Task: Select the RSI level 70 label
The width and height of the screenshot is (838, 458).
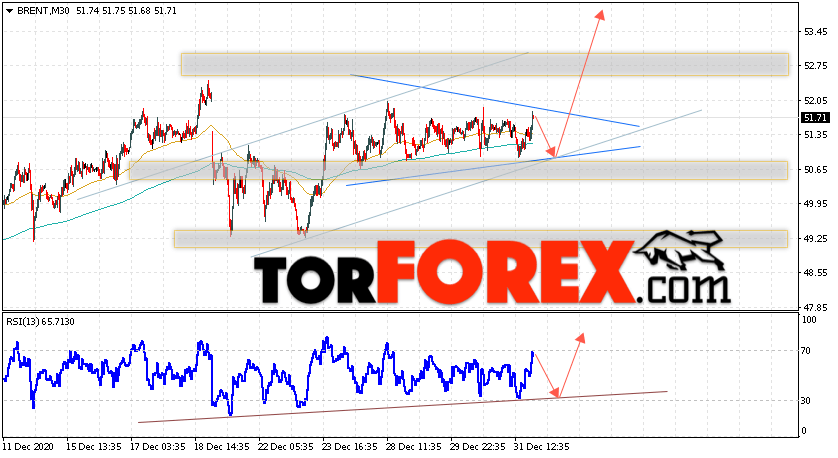Action: [806, 351]
